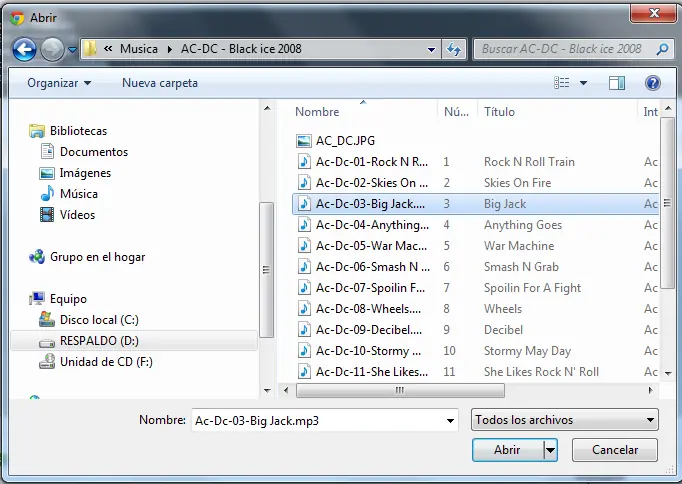682x484 pixels.
Task: Open help with the question mark icon
Action: [653, 83]
